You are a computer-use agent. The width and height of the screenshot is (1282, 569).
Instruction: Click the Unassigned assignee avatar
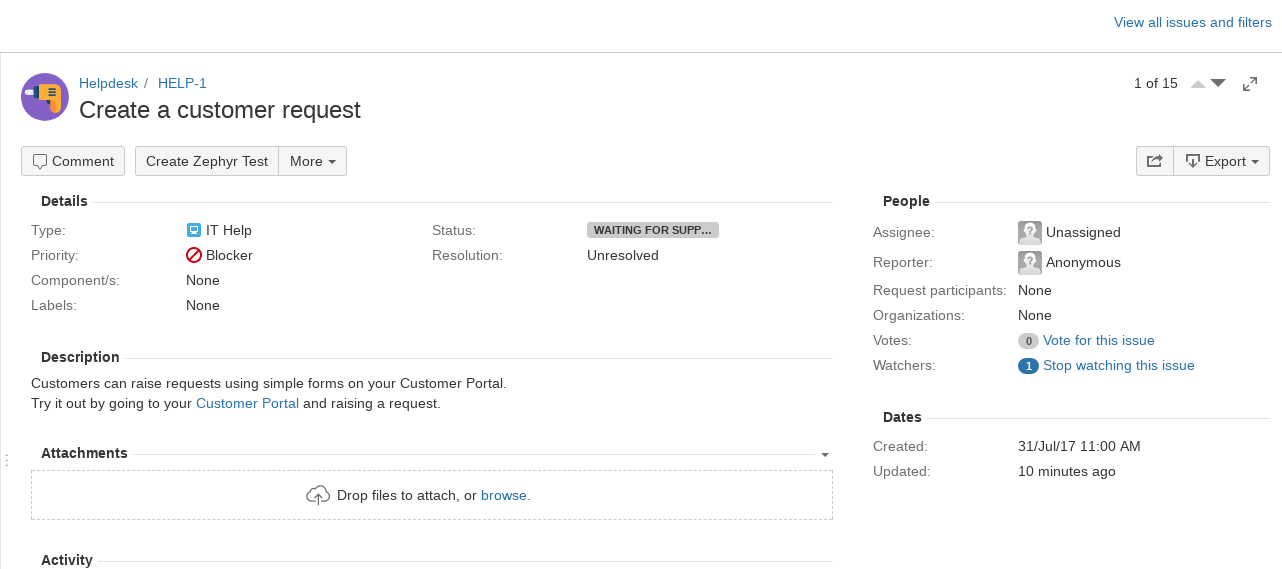1030,232
